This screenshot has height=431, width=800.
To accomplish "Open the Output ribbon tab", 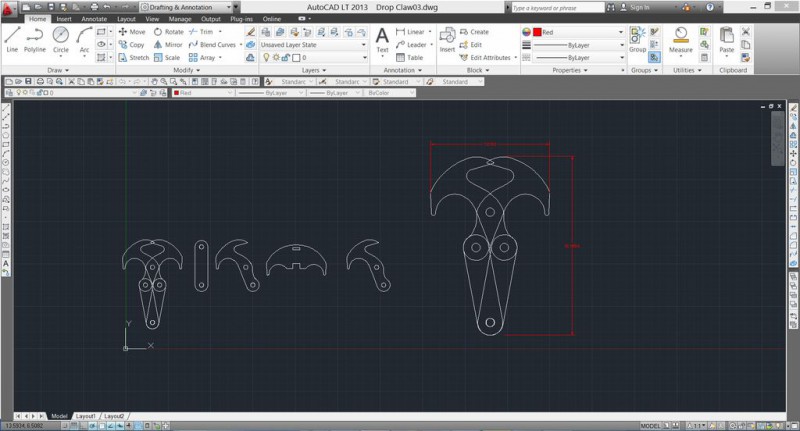I will point(210,19).
